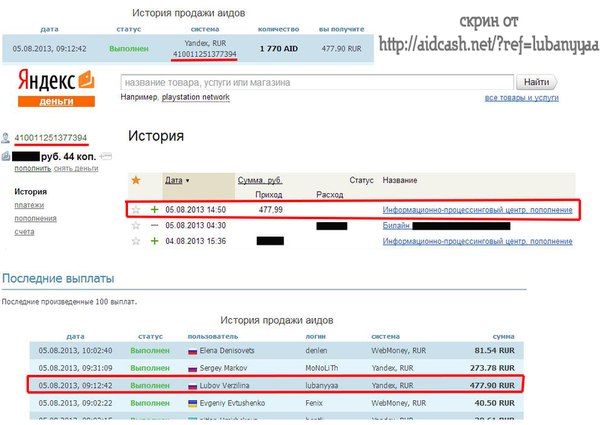This screenshot has height=425, width=604.
Task: Open the платежи section in sidebar
Action: click(31, 204)
